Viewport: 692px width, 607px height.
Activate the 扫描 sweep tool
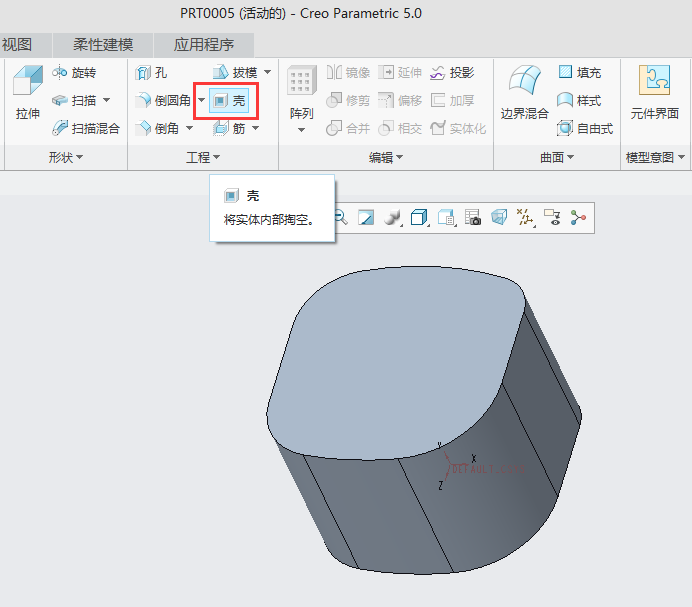(x=74, y=101)
